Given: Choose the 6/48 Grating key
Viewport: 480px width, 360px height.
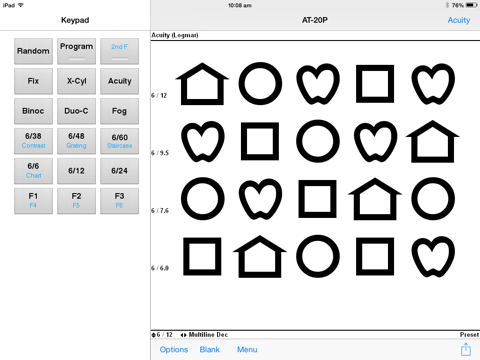Looking at the screenshot, I should (x=76, y=141).
